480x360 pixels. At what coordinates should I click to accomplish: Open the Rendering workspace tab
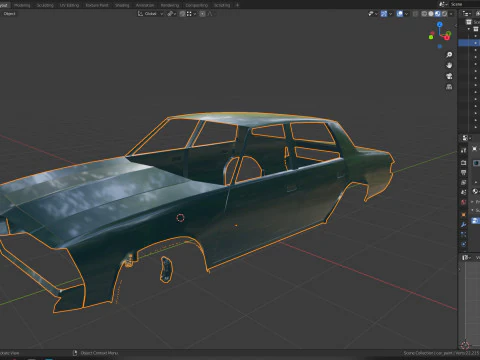(x=170, y=5)
